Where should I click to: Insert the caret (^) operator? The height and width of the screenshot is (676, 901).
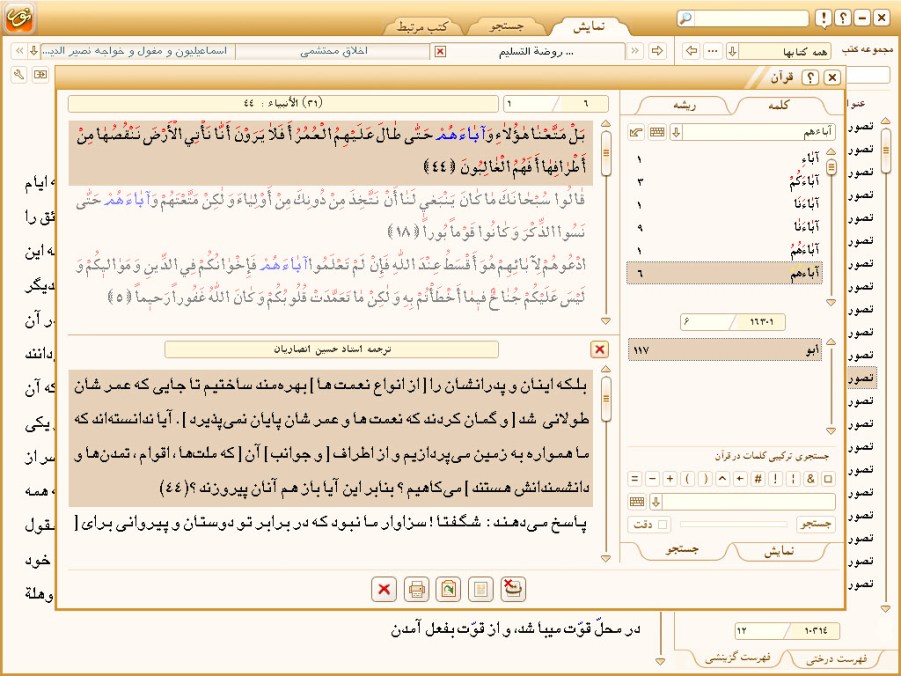pyautogui.click(x=723, y=478)
